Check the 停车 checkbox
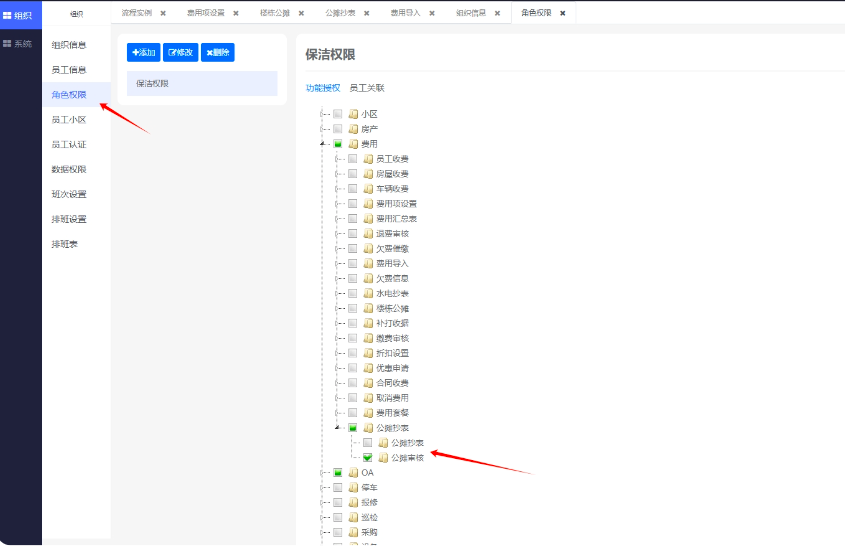The width and height of the screenshot is (845, 554). click(x=337, y=487)
